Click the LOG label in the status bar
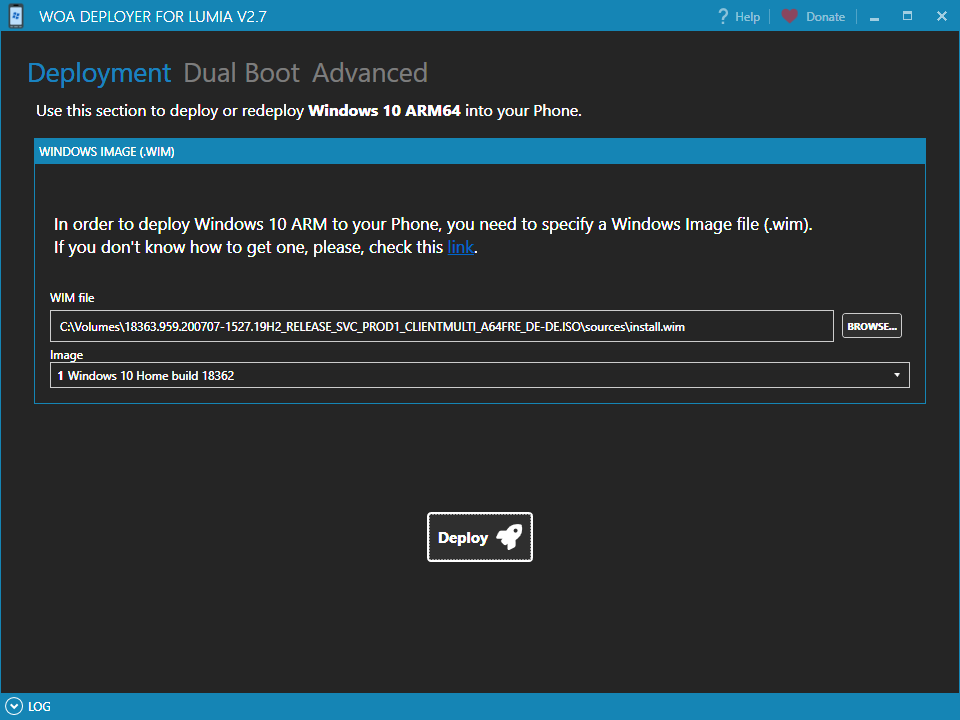960x720 pixels. pos(39,707)
